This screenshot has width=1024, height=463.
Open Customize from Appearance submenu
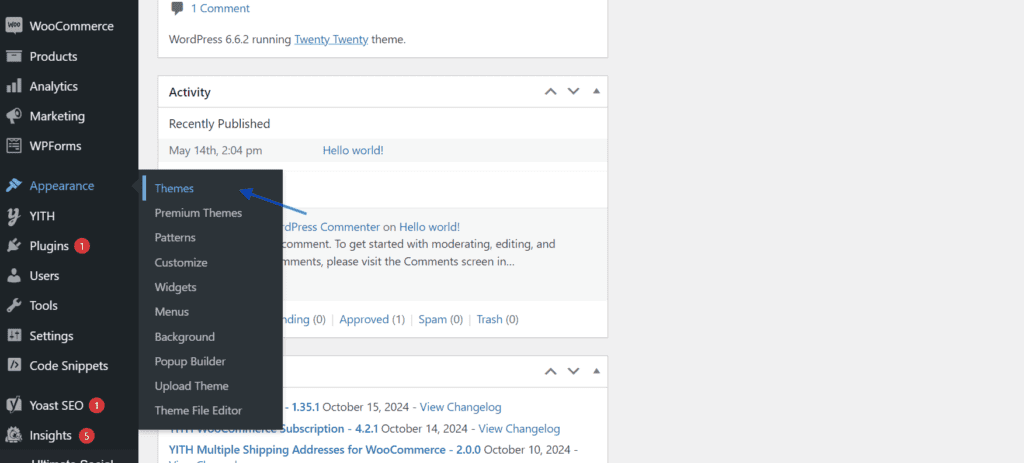181,263
